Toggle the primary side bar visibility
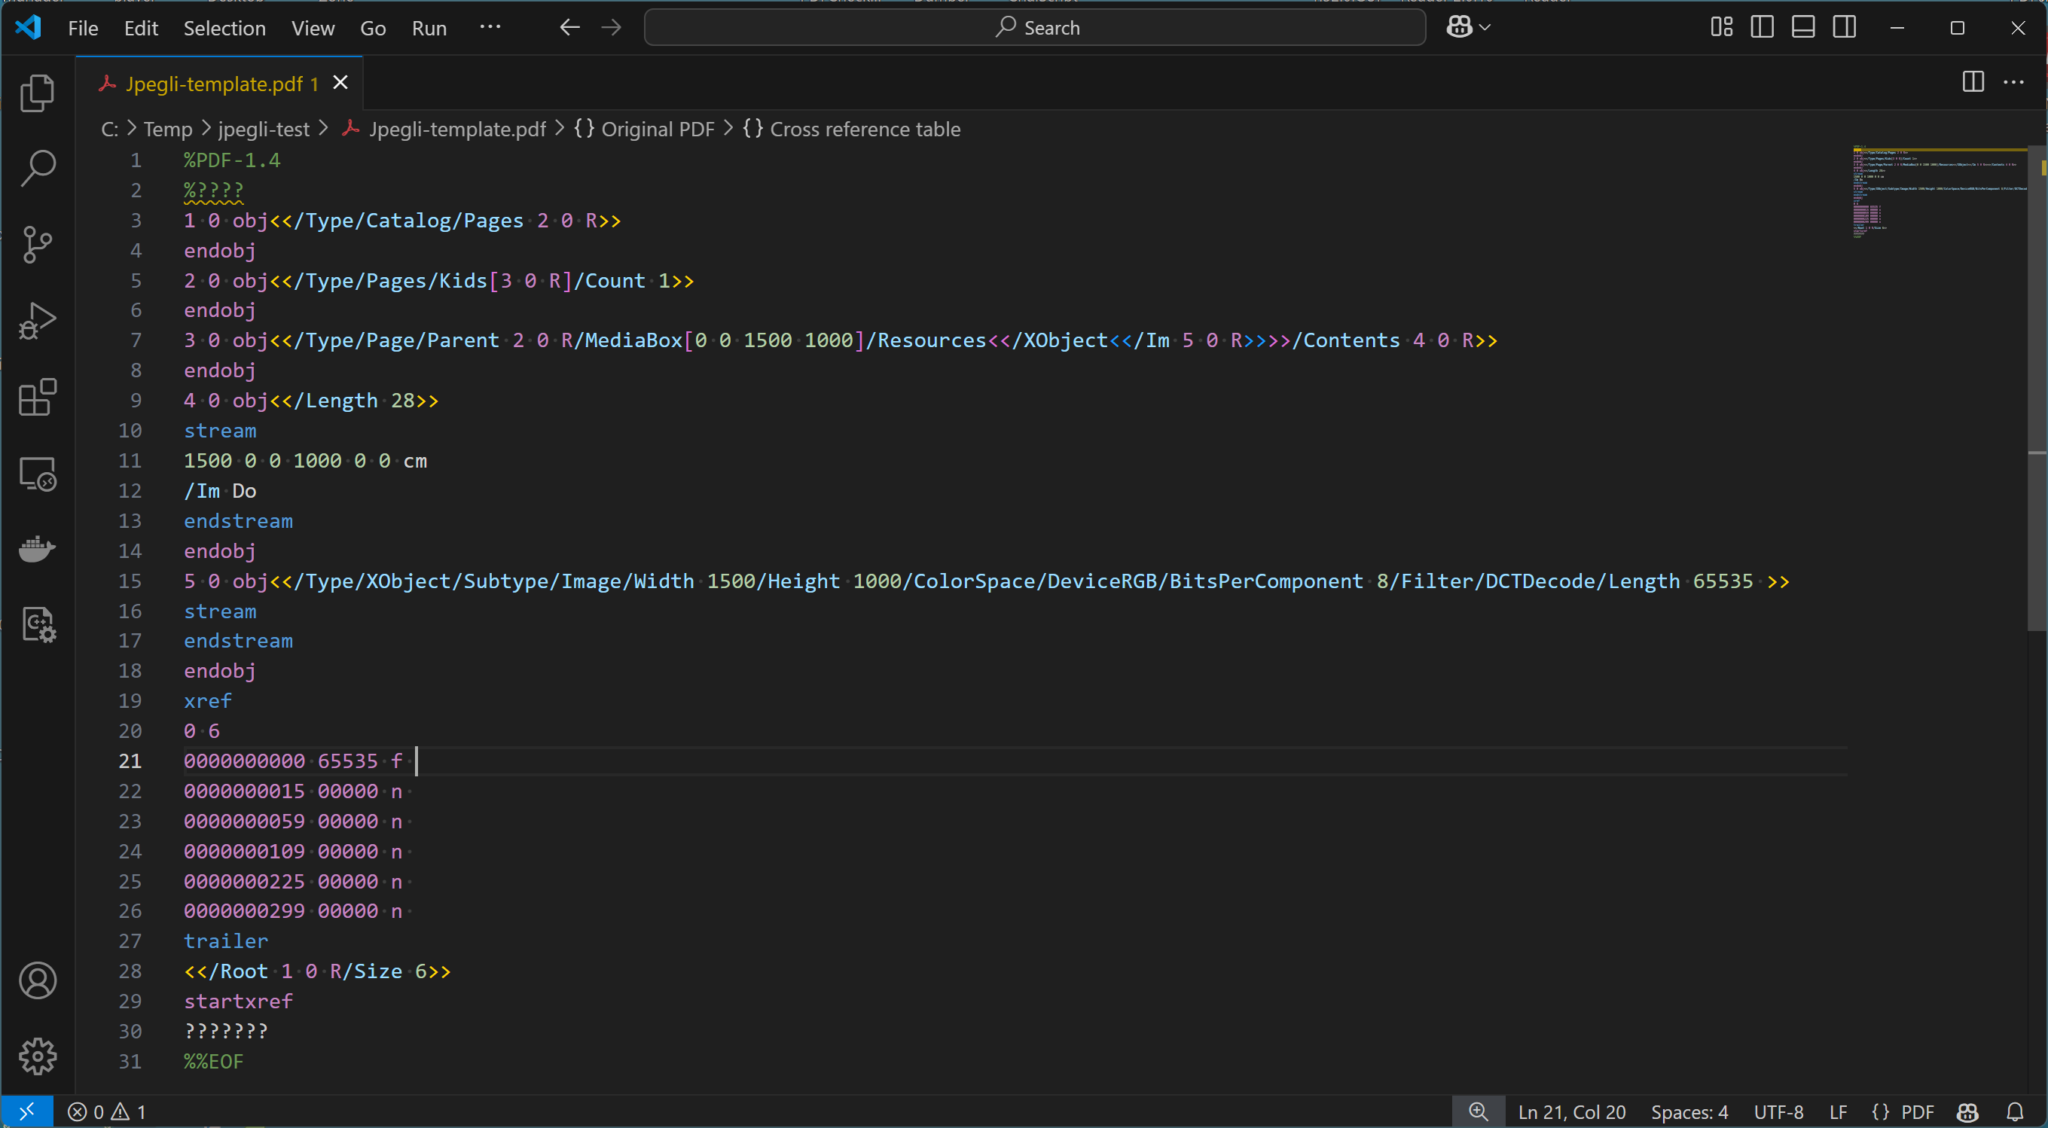This screenshot has height=1128, width=2048. [1762, 28]
